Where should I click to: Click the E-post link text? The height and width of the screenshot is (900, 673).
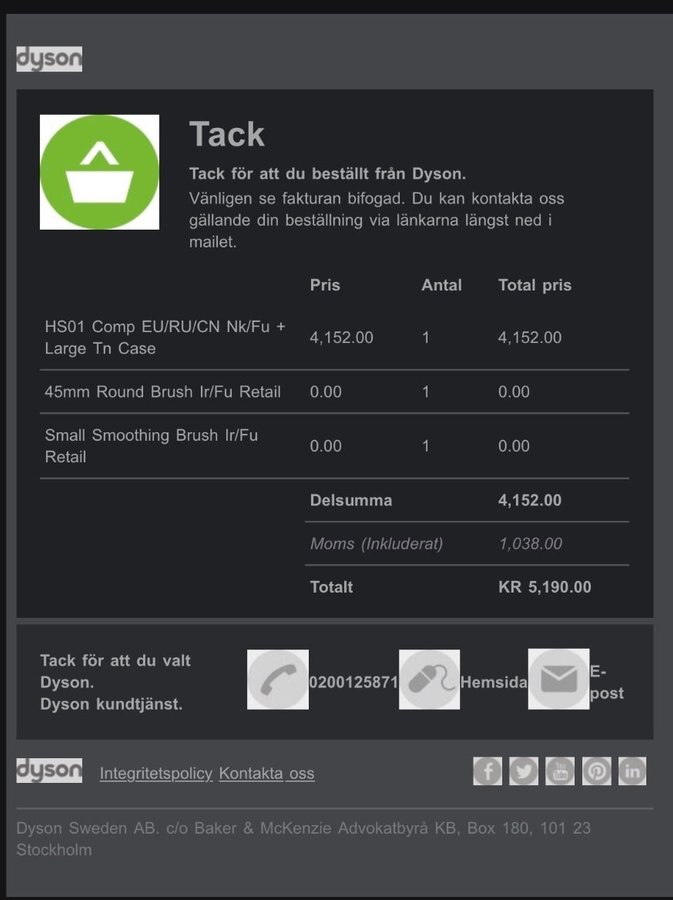tap(606, 682)
